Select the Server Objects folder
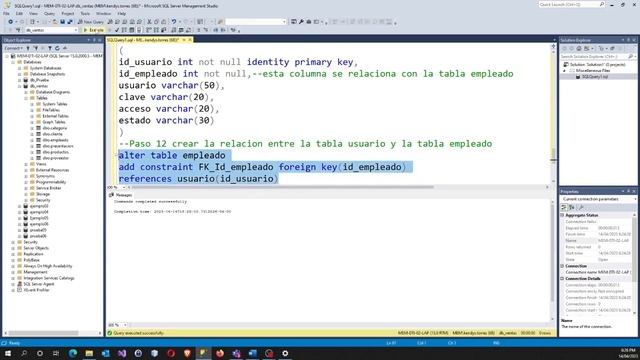This screenshot has width=640, height=360. click(36, 248)
